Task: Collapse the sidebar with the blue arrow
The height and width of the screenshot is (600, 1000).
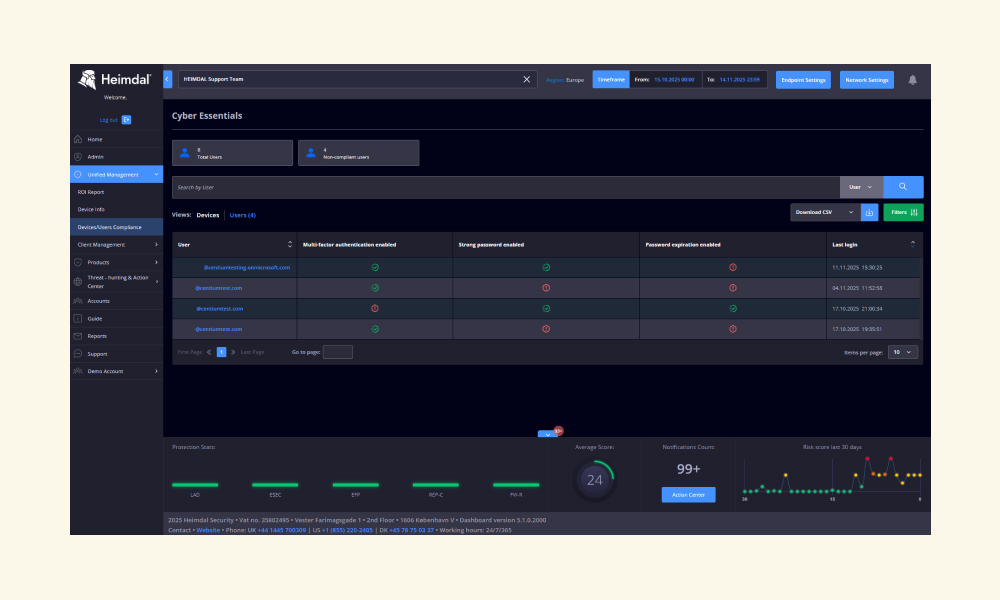Action: click(x=168, y=79)
